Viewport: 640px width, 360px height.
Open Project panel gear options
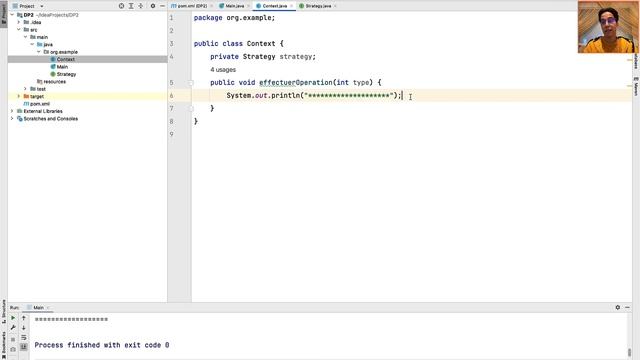153,6
